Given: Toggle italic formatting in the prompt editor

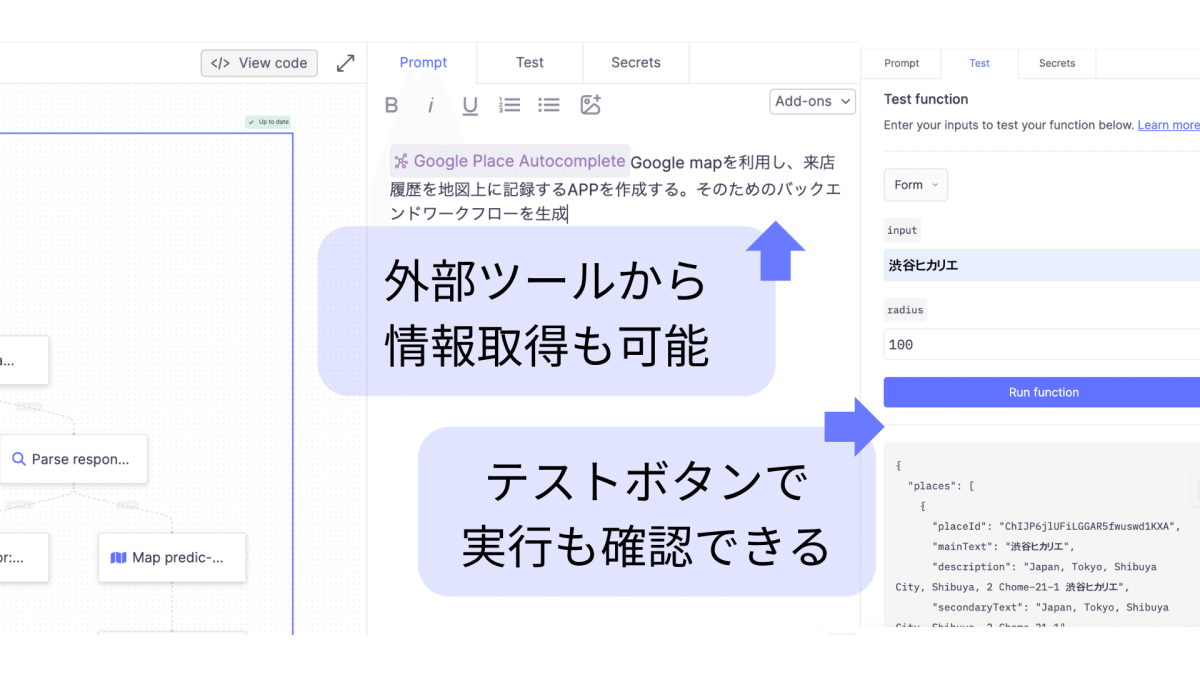Looking at the screenshot, I should pyautogui.click(x=431, y=105).
